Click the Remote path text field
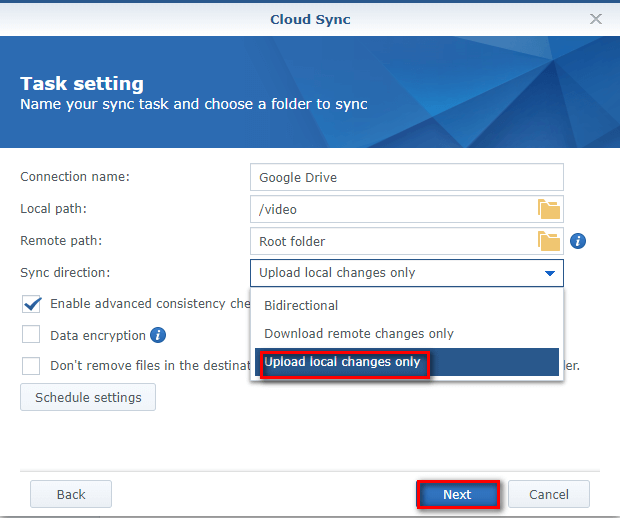The width and height of the screenshot is (620, 518). [392, 241]
